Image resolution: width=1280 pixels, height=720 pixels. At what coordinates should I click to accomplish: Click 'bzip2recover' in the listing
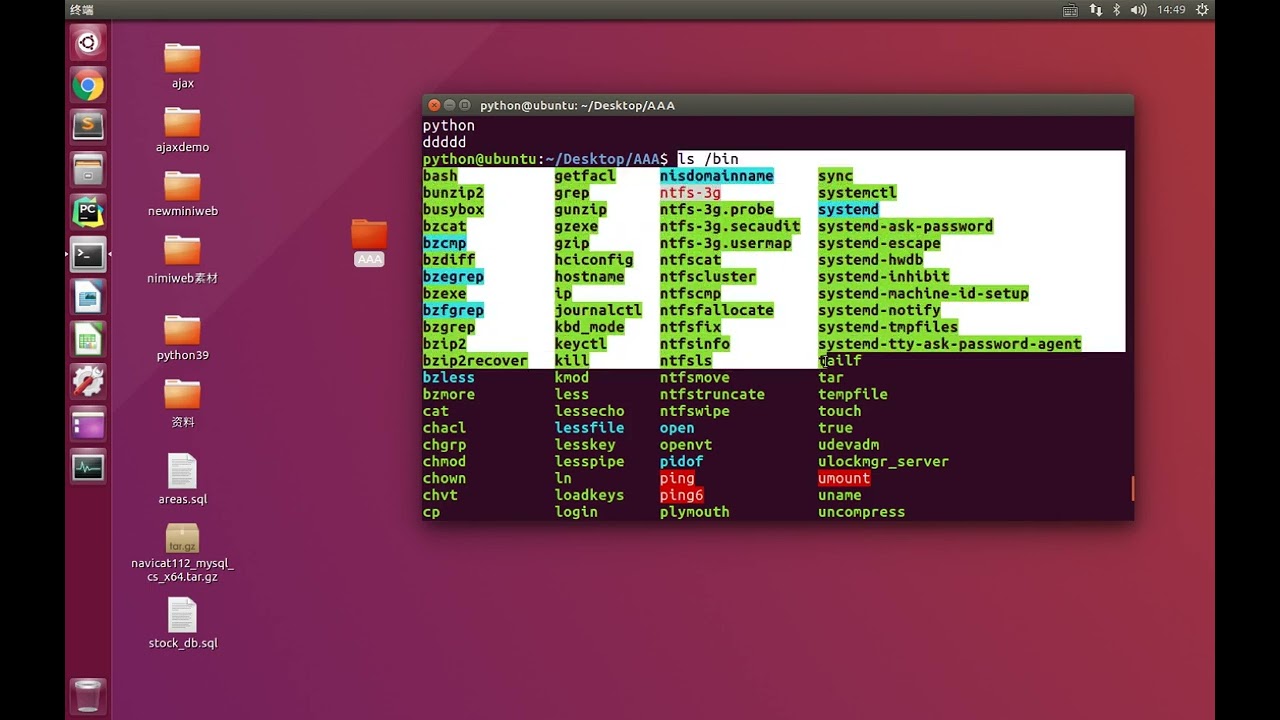475,361
